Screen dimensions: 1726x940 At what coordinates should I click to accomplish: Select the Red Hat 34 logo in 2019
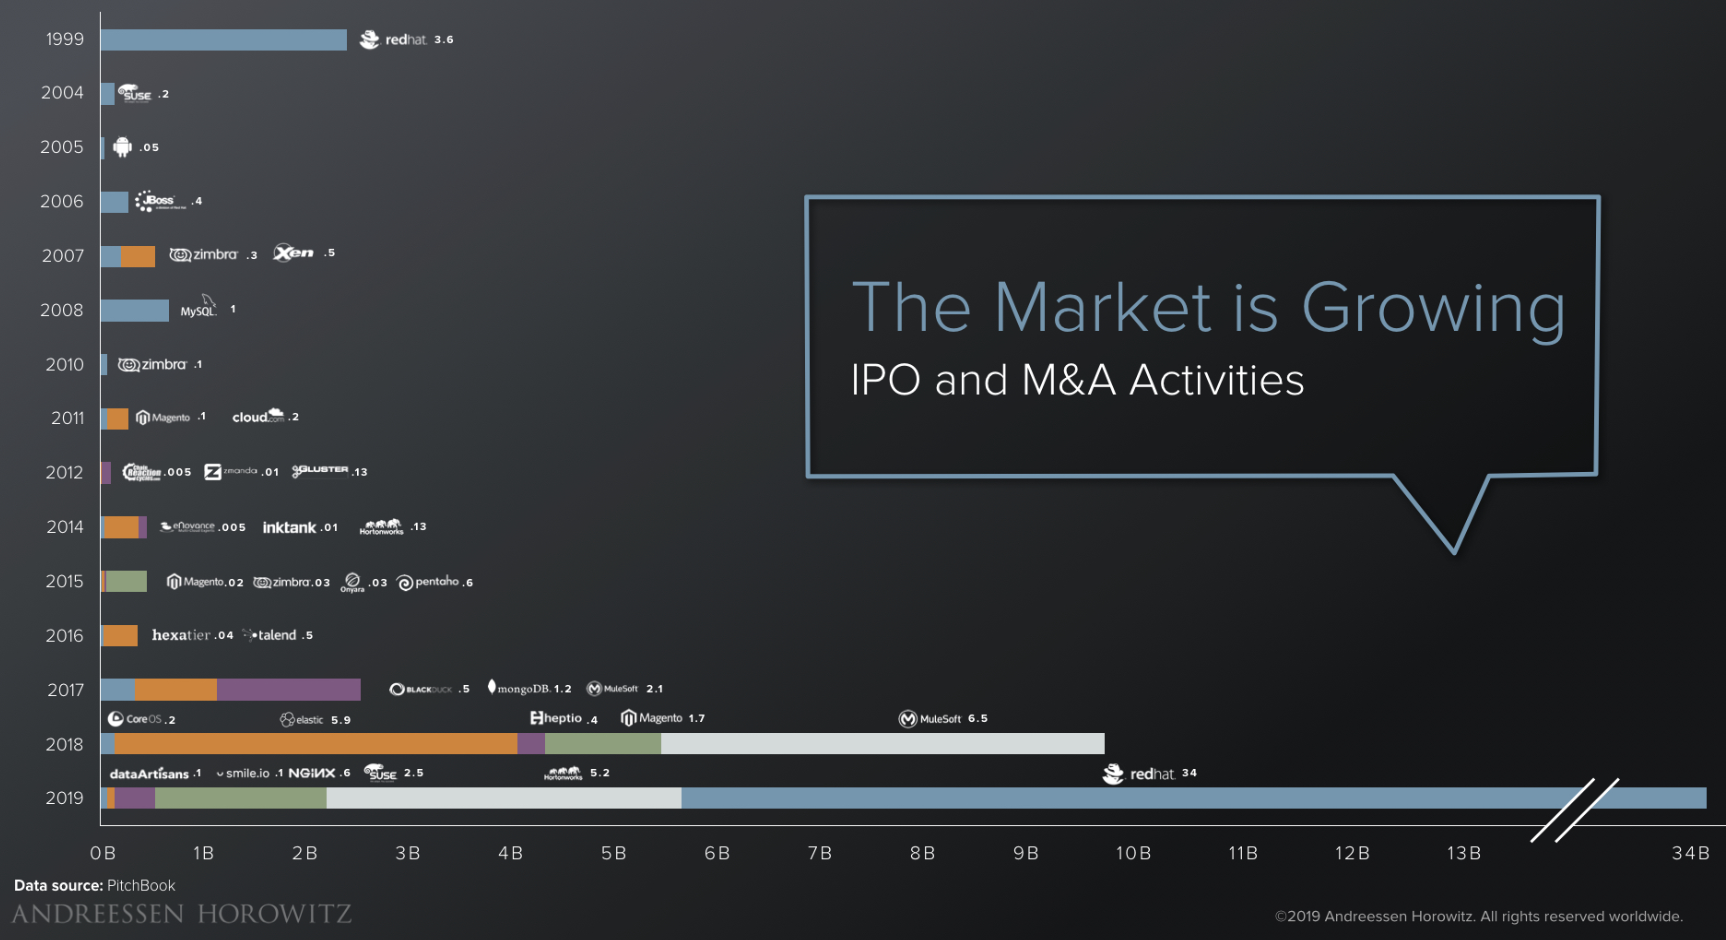[x=1138, y=774]
